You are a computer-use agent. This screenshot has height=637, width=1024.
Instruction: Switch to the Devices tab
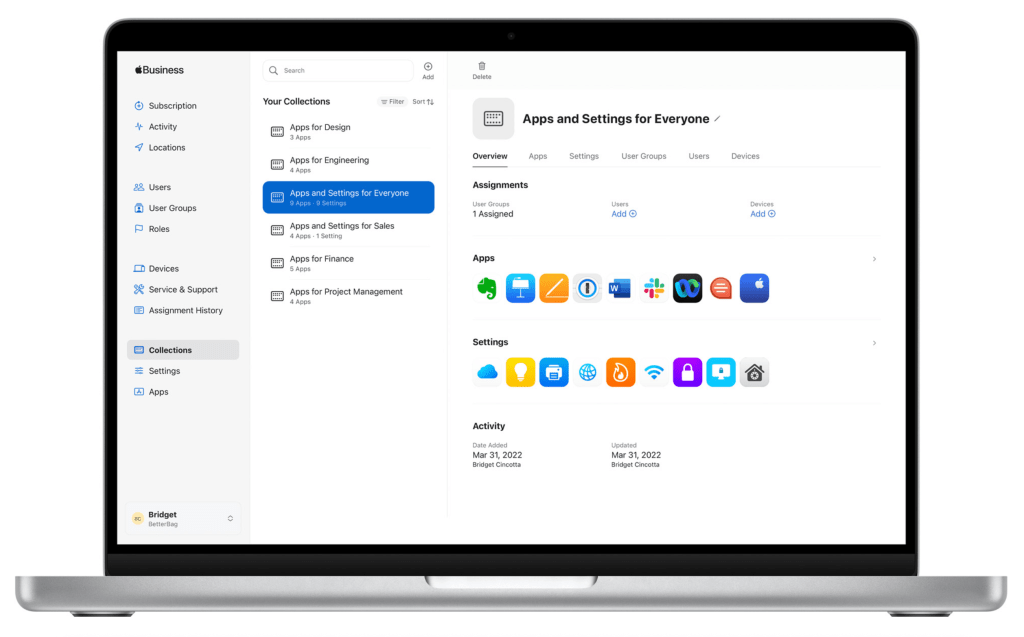click(745, 156)
